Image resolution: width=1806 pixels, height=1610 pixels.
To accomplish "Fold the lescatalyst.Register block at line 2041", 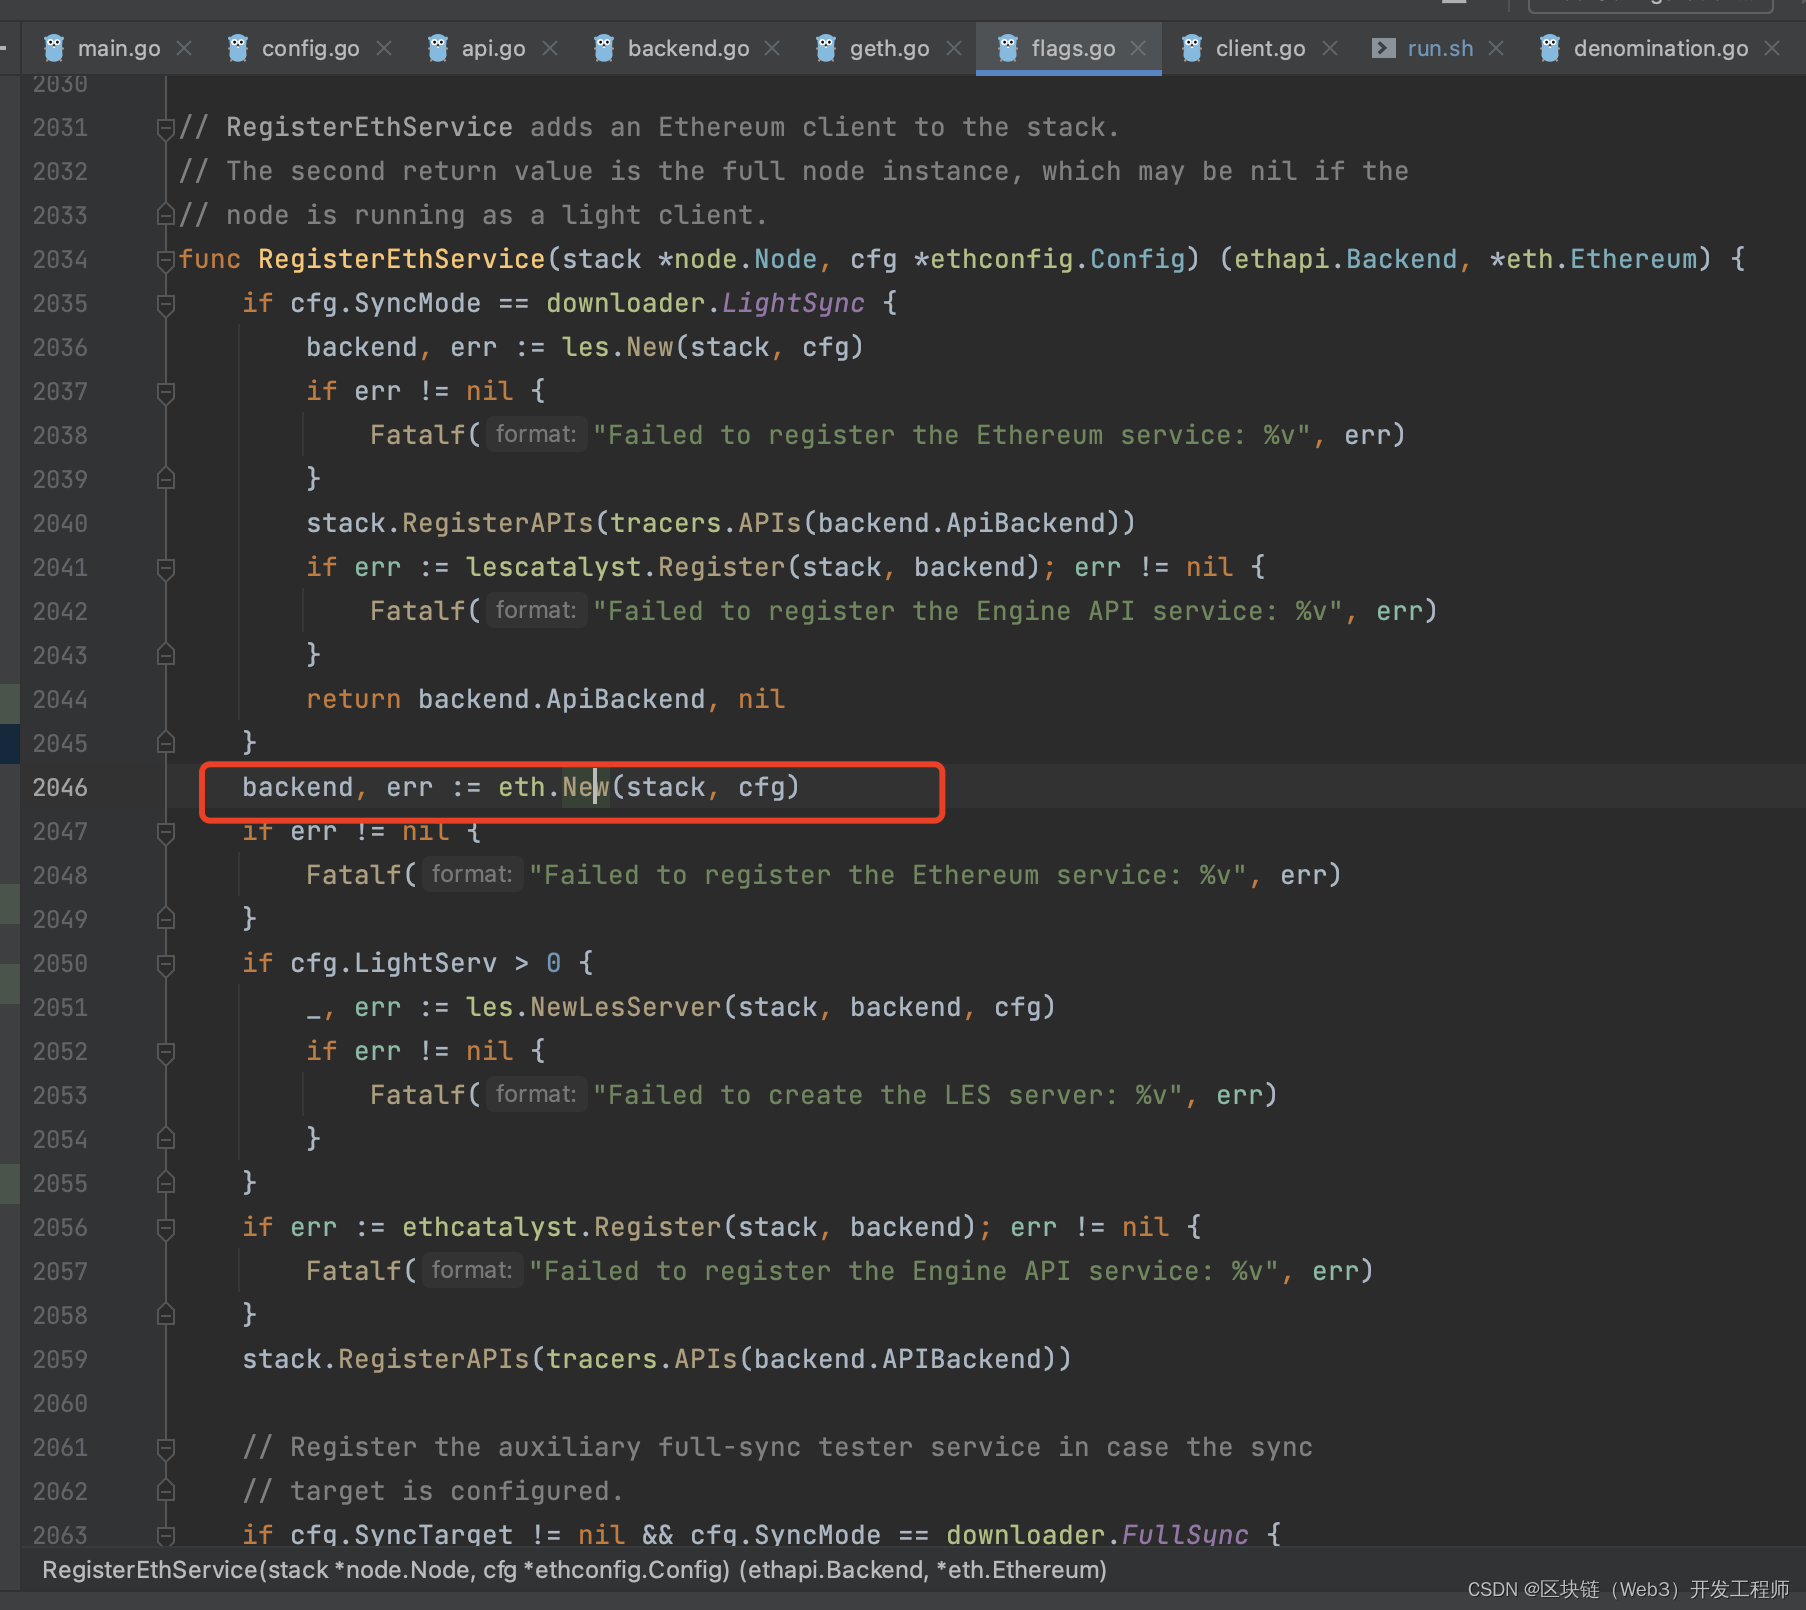I will (166, 568).
